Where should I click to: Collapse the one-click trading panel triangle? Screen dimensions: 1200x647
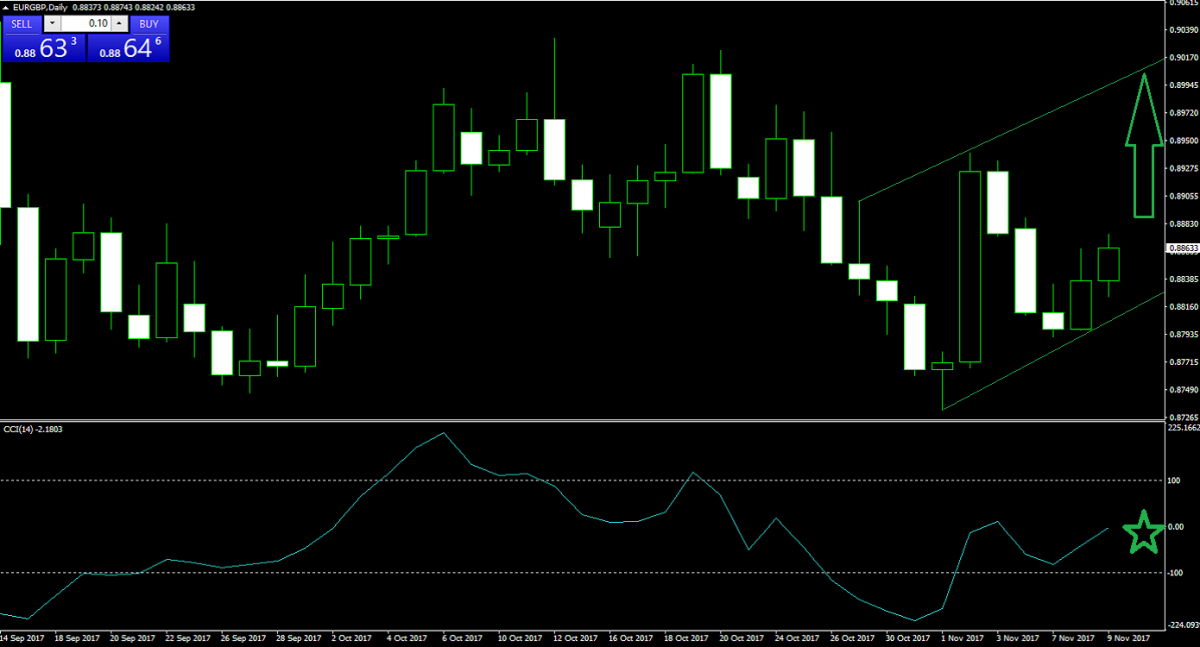tap(7, 7)
